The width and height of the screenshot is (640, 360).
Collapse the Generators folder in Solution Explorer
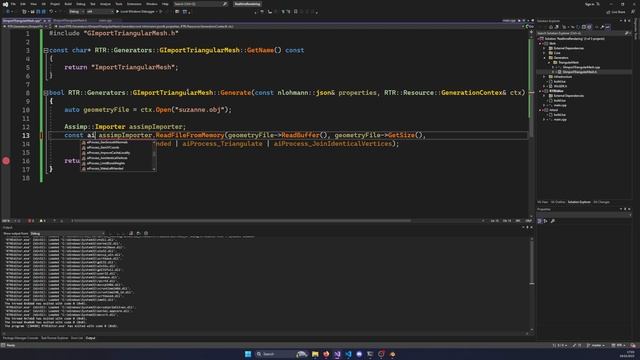(544, 58)
